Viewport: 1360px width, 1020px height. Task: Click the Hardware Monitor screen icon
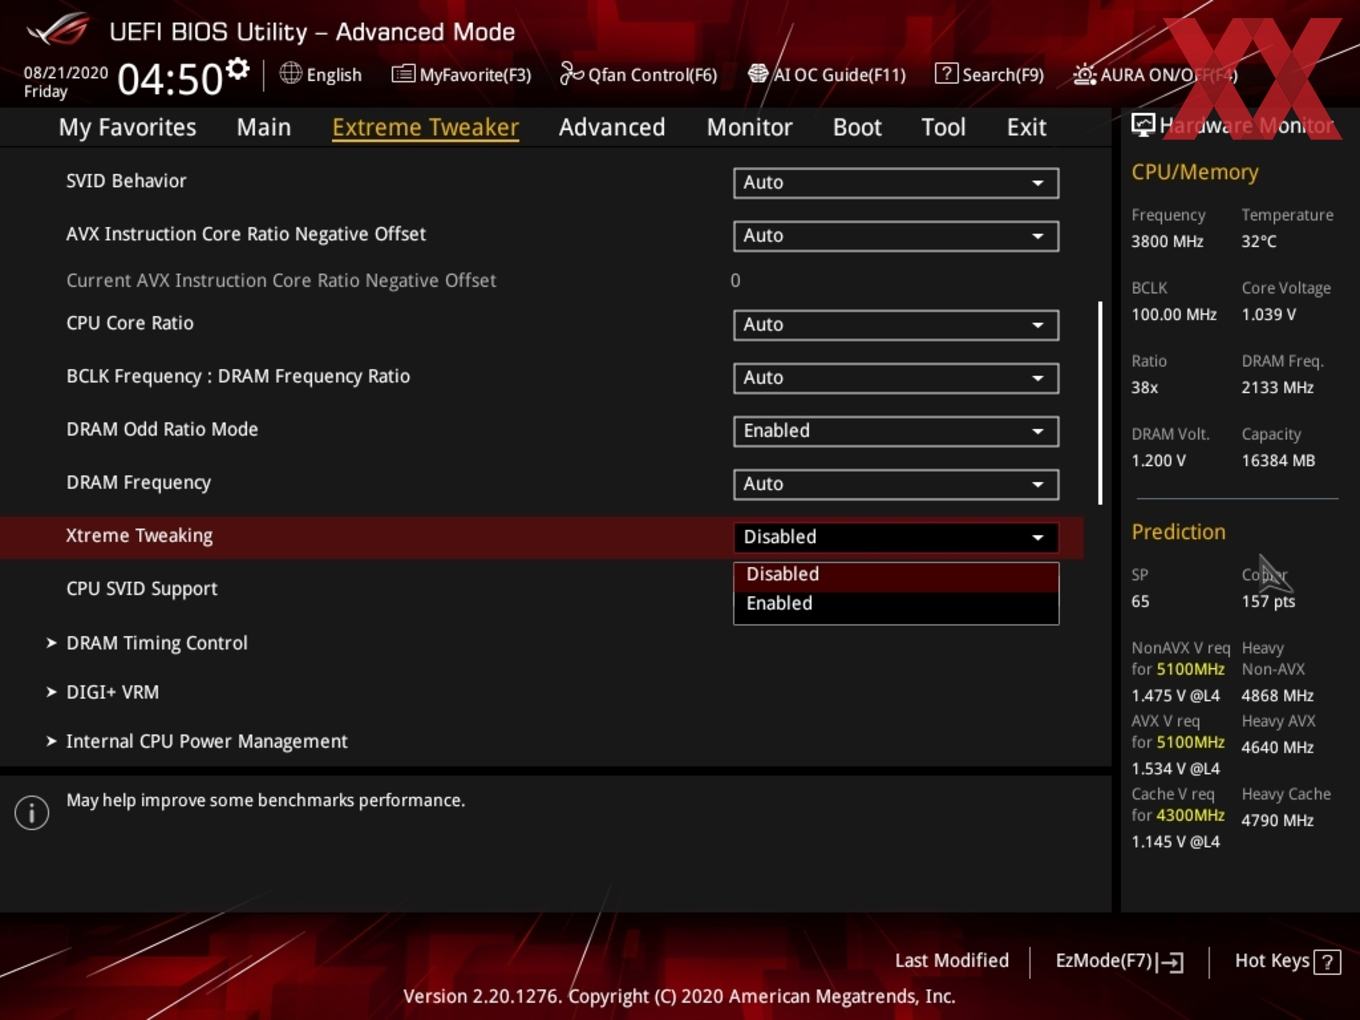[x=1143, y=125]
